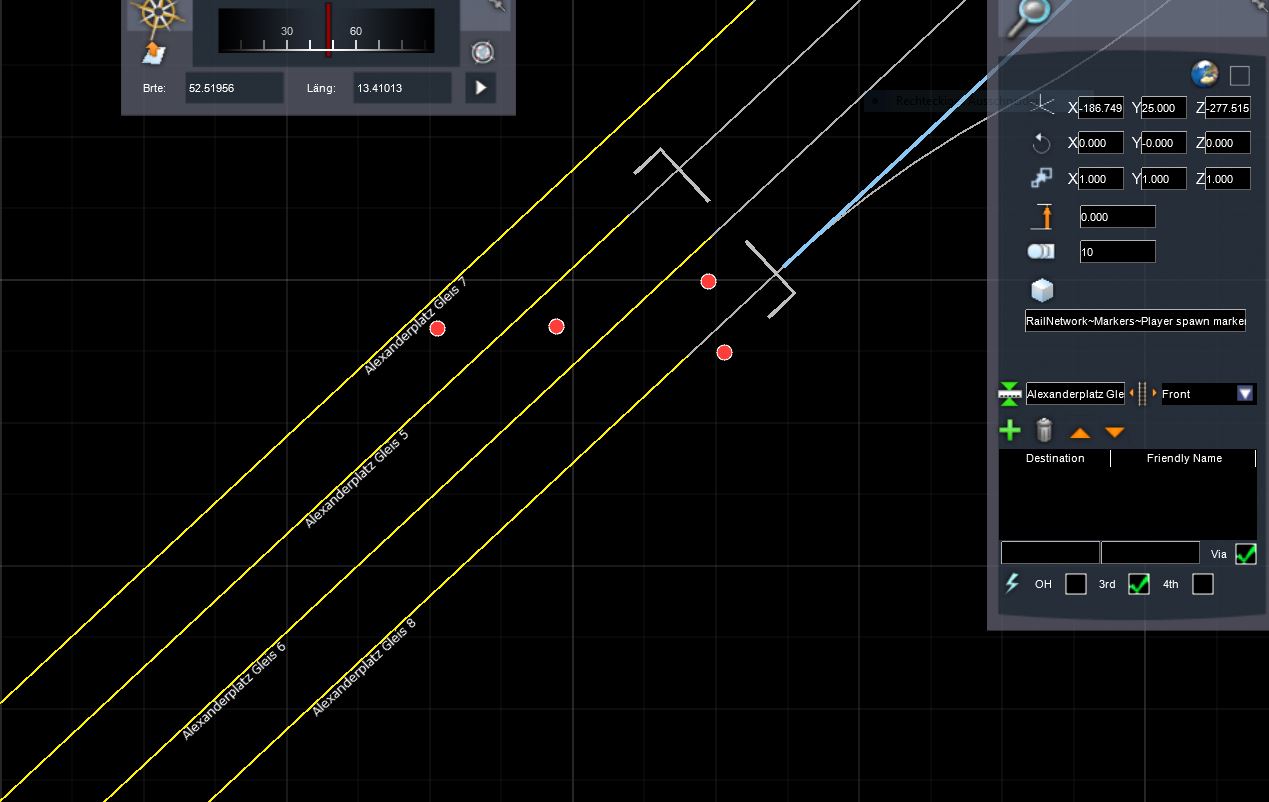Screen dimensions: 1269x802
Task: Click the Friendly Name column header
Action: 1184,458
